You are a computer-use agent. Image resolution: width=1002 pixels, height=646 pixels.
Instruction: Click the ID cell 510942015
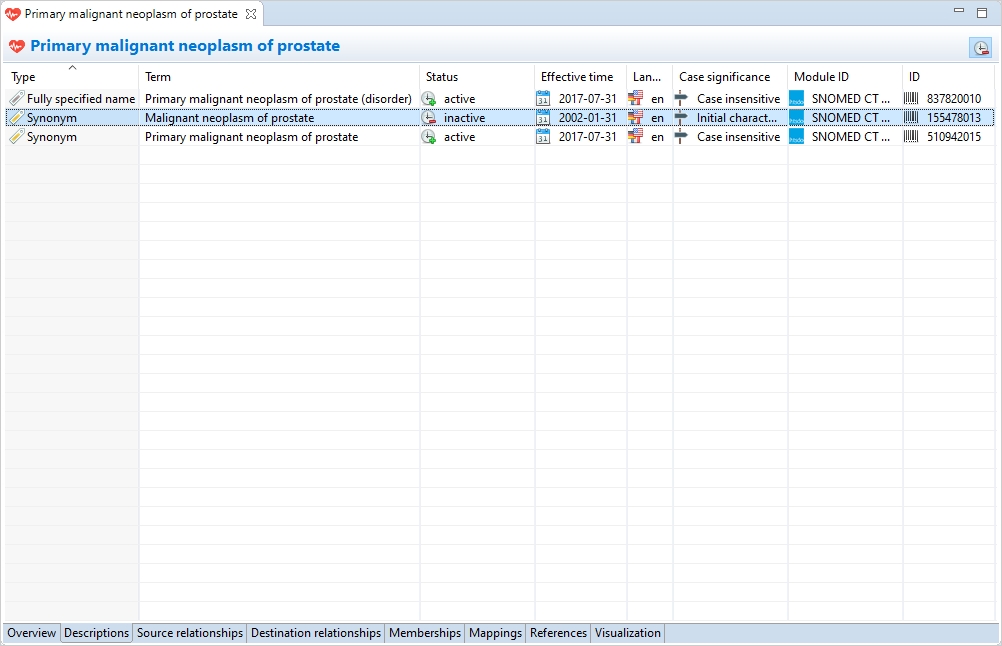pos(953,137)
